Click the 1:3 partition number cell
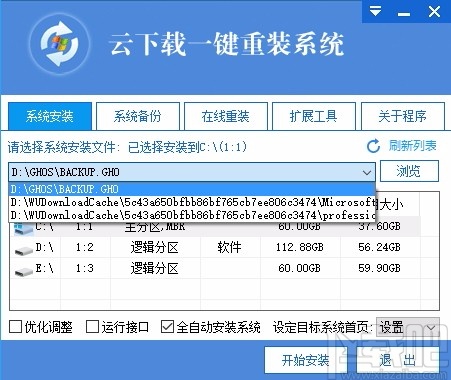This screenshot has width=451, height=380. pyautogui.click(x=85, y=268)
